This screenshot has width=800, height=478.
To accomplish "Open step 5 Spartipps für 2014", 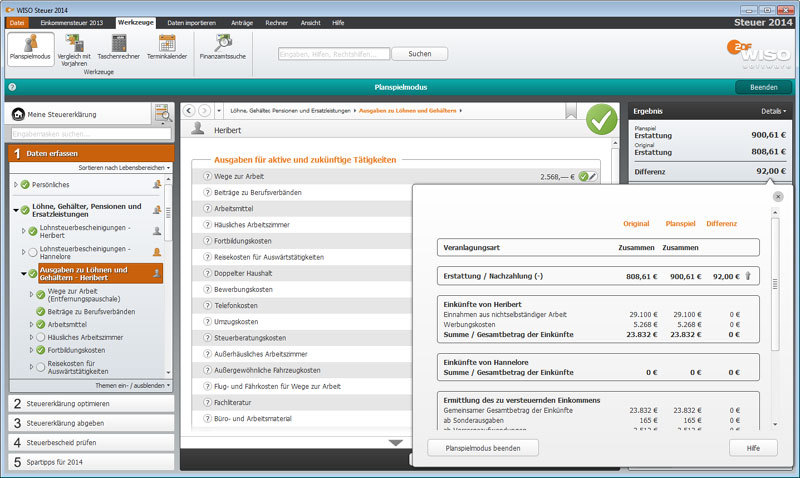I will pyautogui.click(x=91, y=462).
